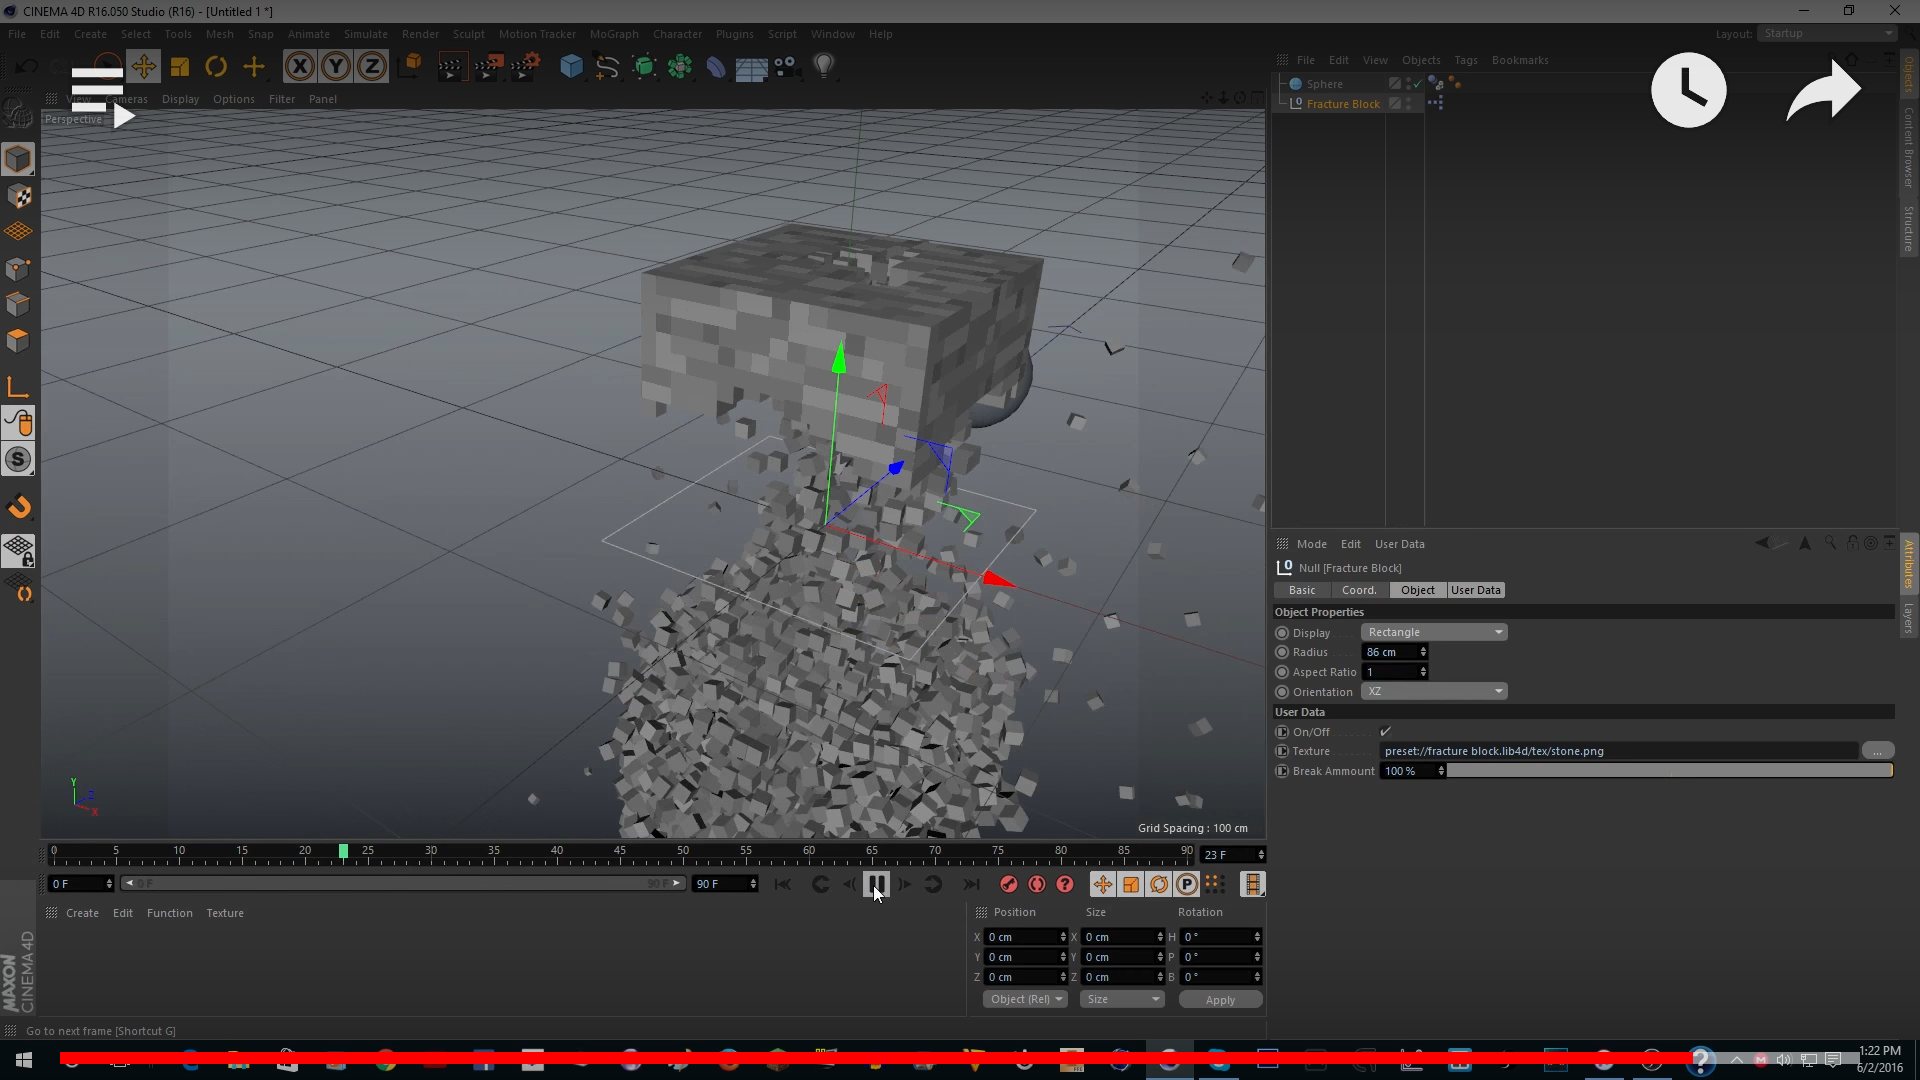Image resolution: width=1920 pixels, height=1080 pixels.
Task: Click the preview range scrub bar
Action: 402,883
